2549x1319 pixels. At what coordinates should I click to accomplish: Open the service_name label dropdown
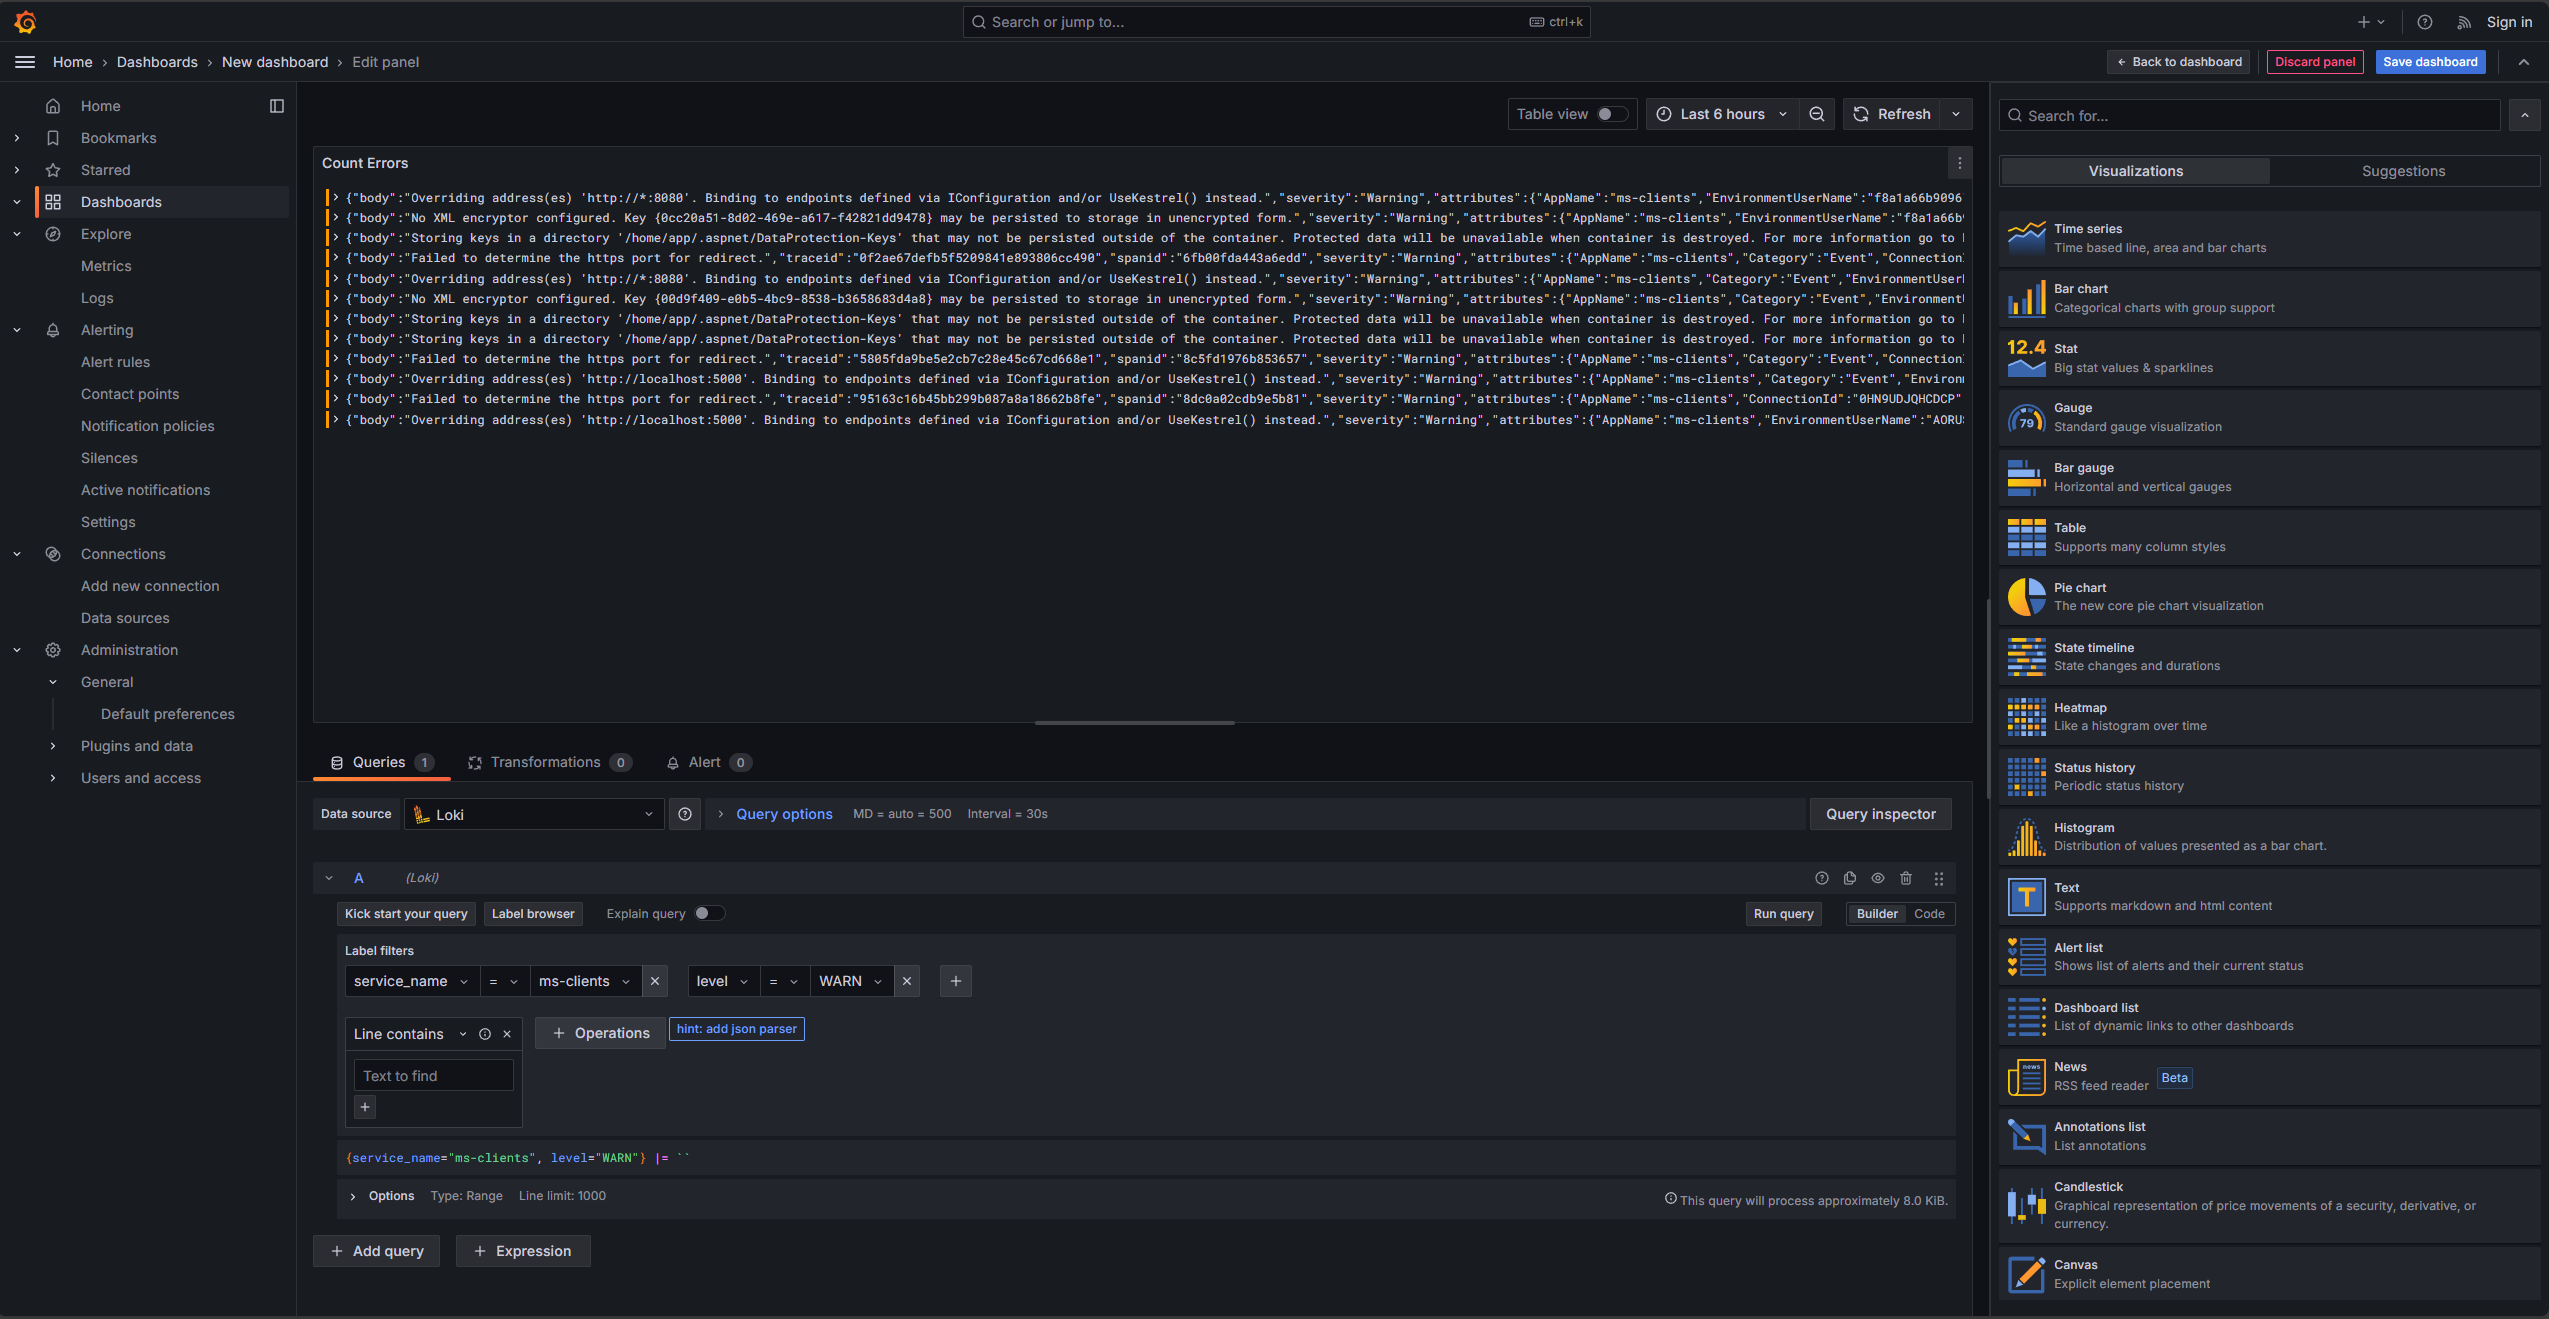tap(411, 981)
